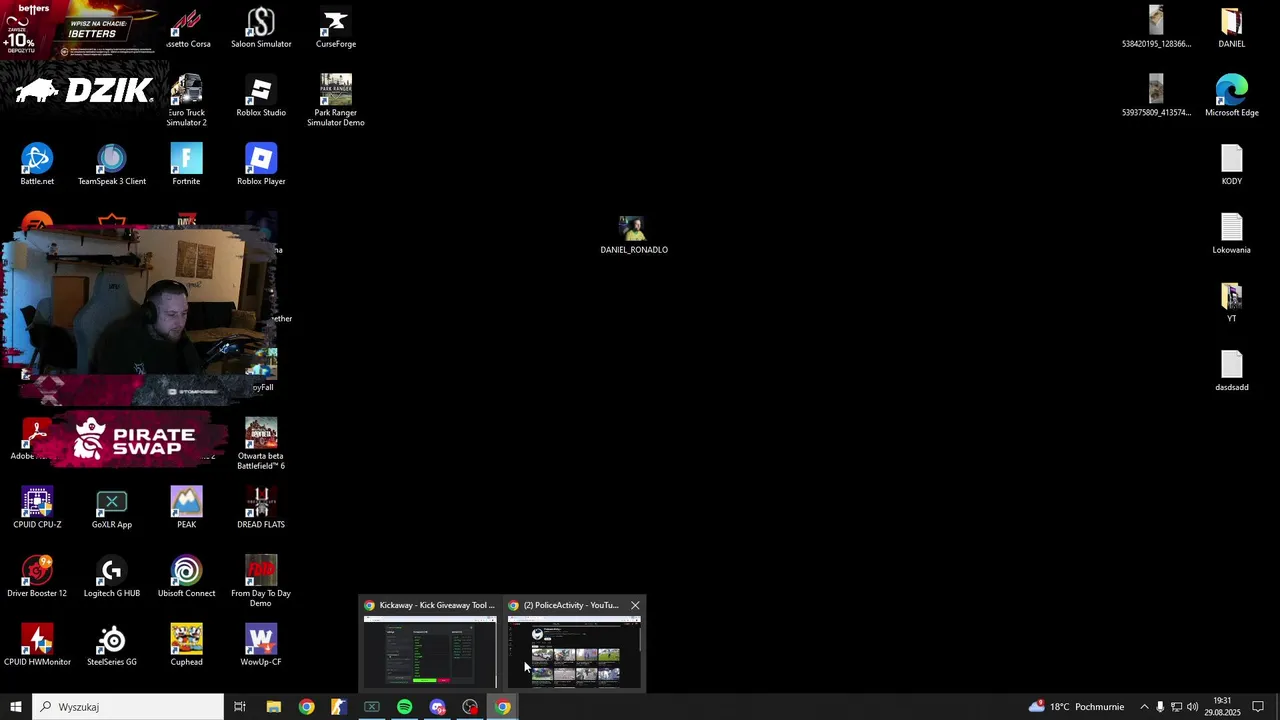Select the Lokowania text file icon

click(x=1232, y=234)
